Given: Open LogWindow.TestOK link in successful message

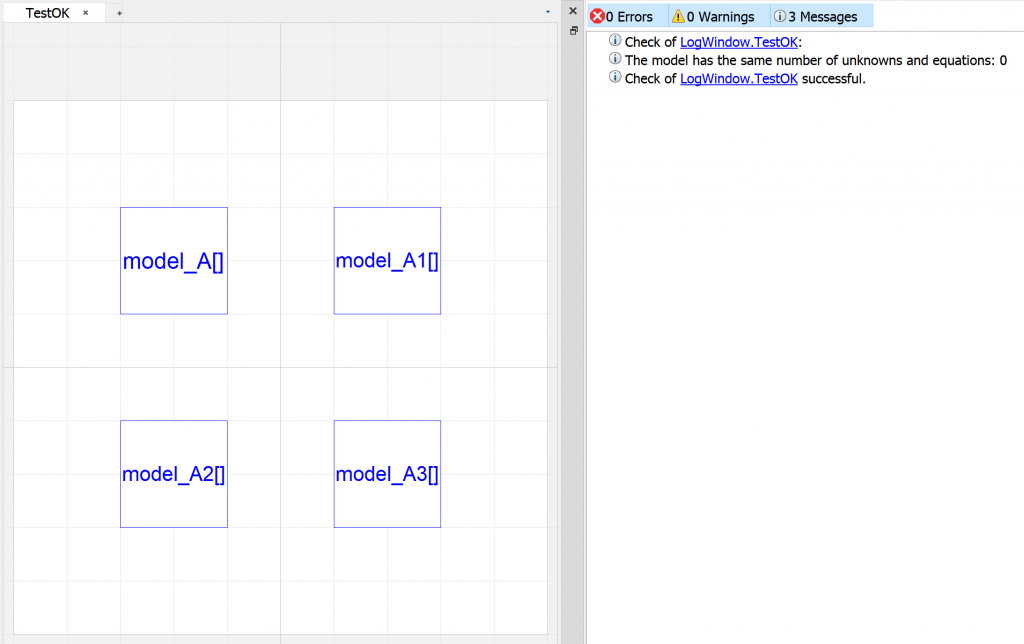Looking at the screenshot, I should pyautogui.click(x=739, y=78).
